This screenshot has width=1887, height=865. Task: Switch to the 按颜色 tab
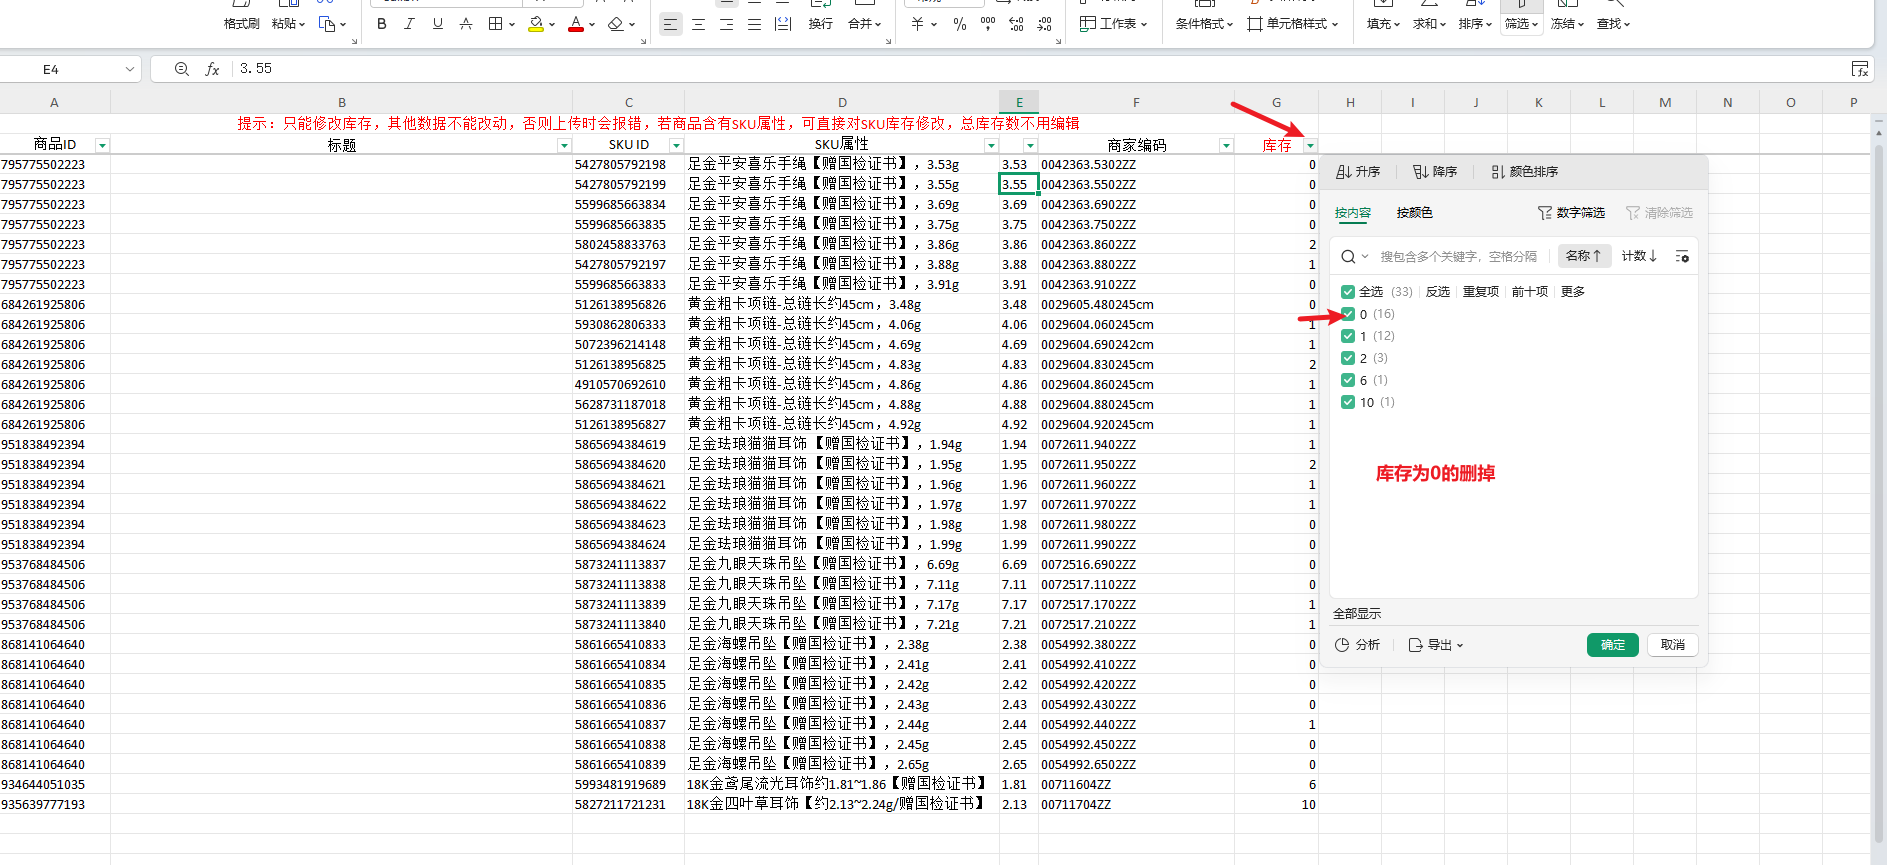tap(1414, 213)
